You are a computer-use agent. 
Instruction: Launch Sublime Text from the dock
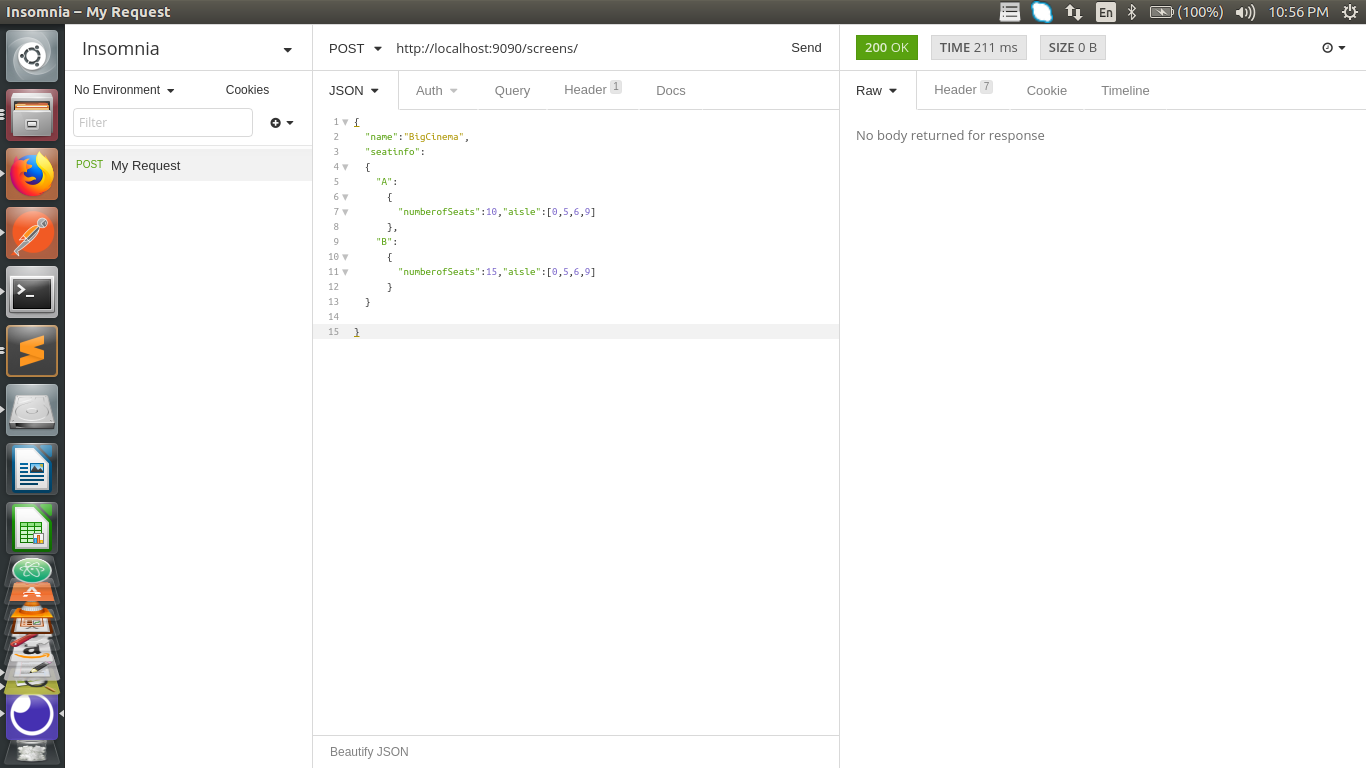[x=32, y=350]
